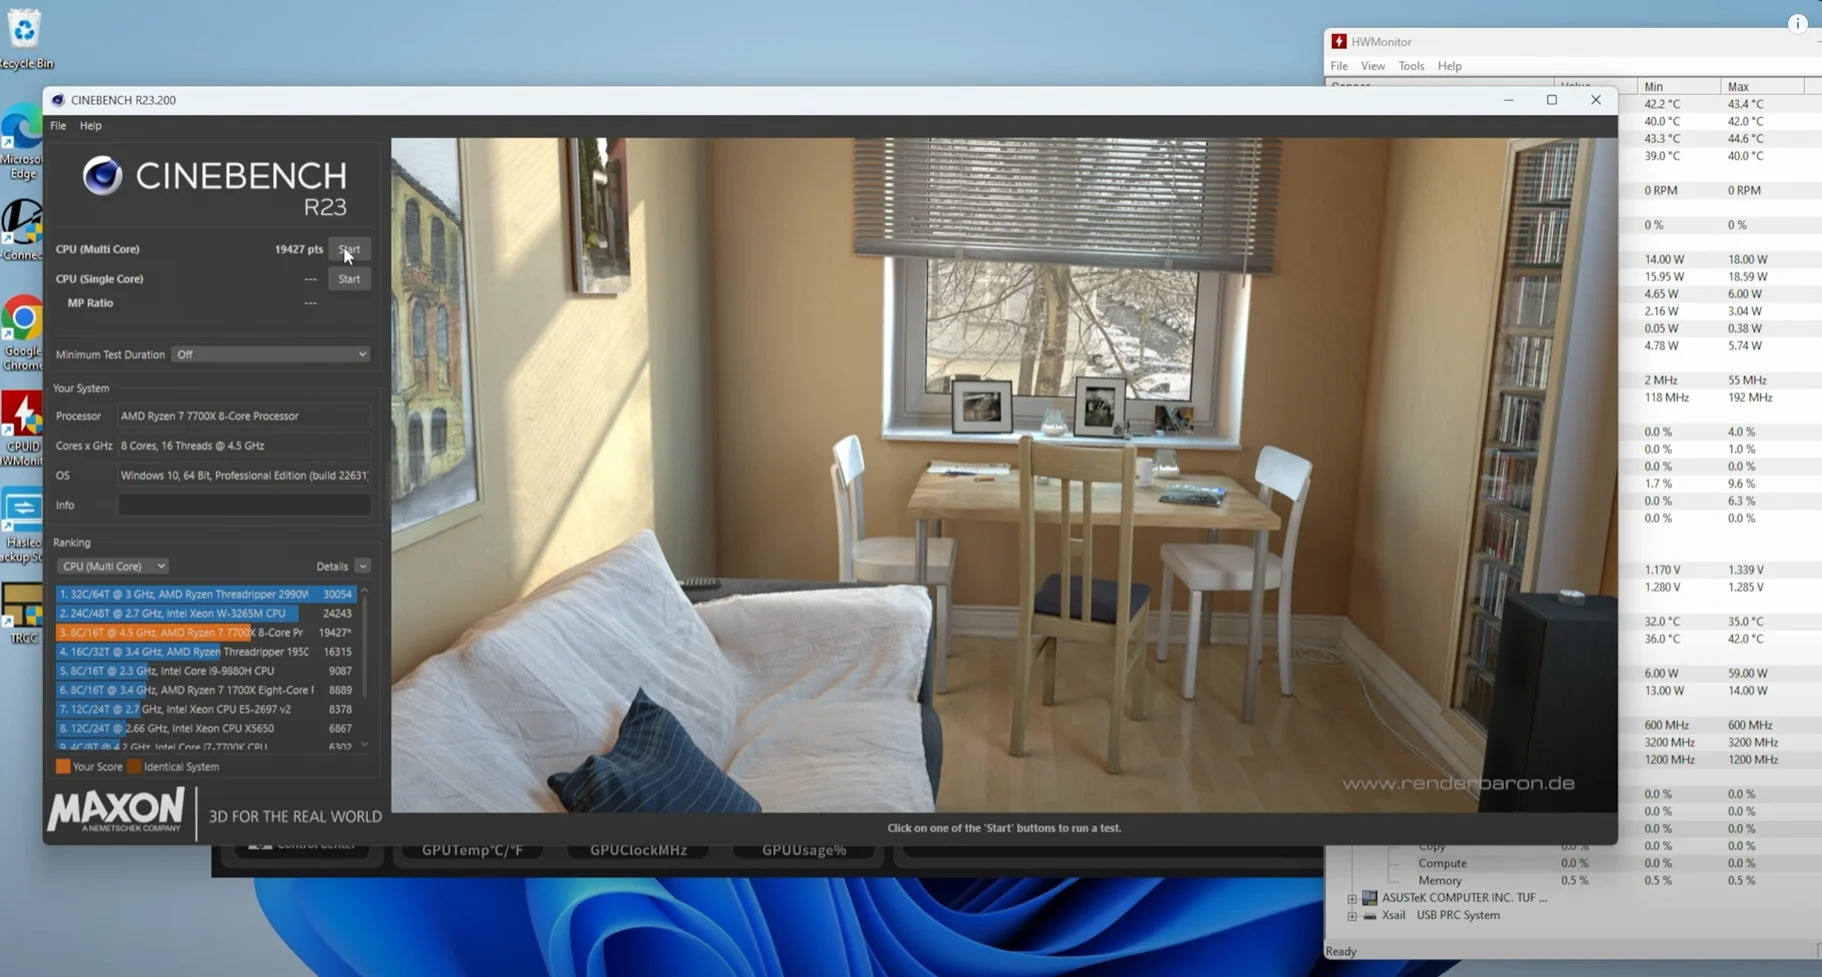The image size is (1822, 977).
Task: Select the Intel Core i9-9880H ranking row
Action: 206,671
